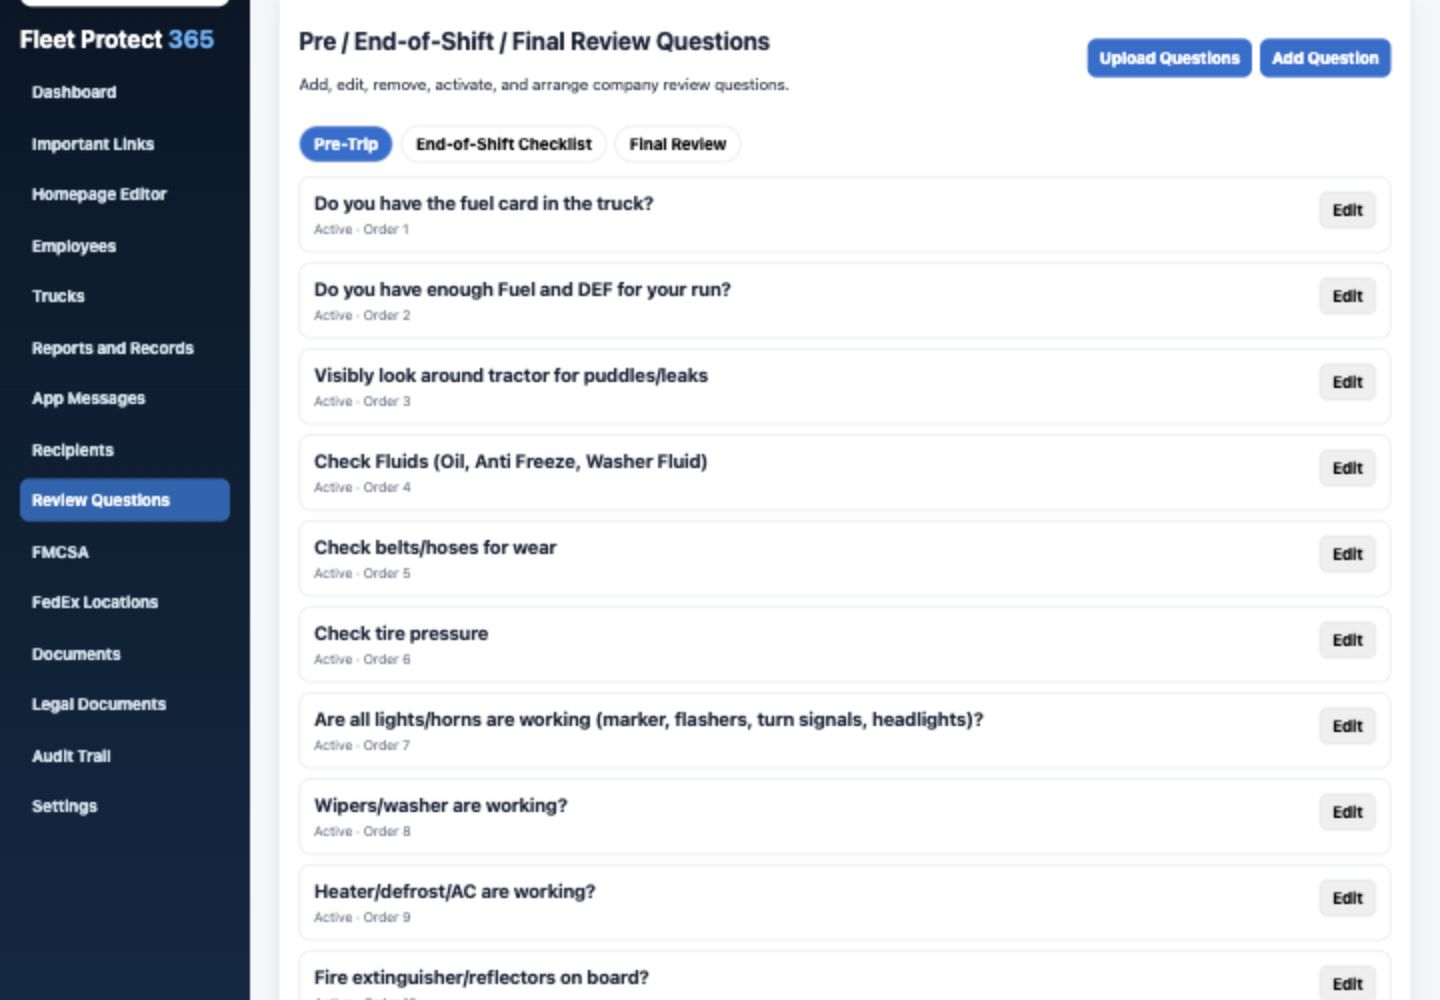Open Settings in the sidebar
1440x1000 pixels.
[x=64, y=806]
